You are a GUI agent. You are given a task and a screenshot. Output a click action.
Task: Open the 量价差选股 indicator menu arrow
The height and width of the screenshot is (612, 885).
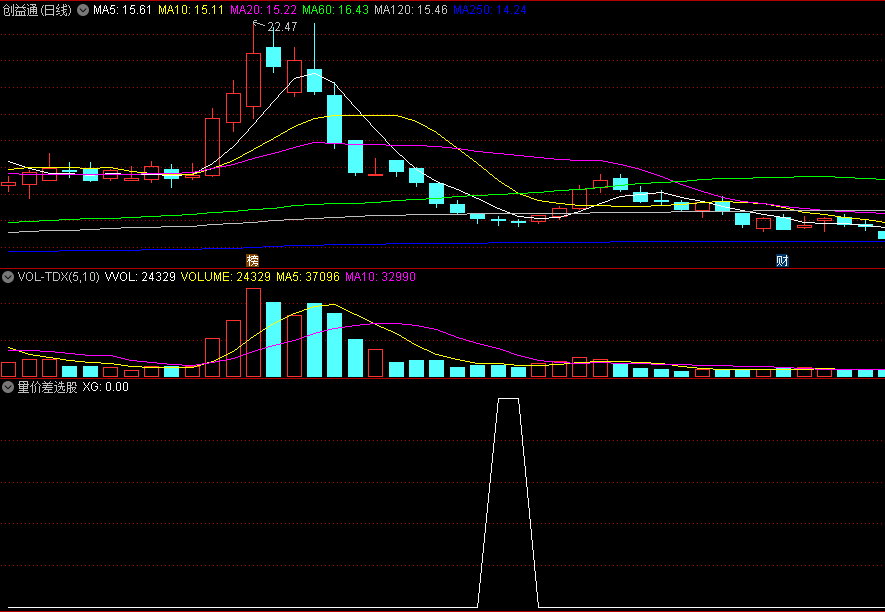coord(8,387)
